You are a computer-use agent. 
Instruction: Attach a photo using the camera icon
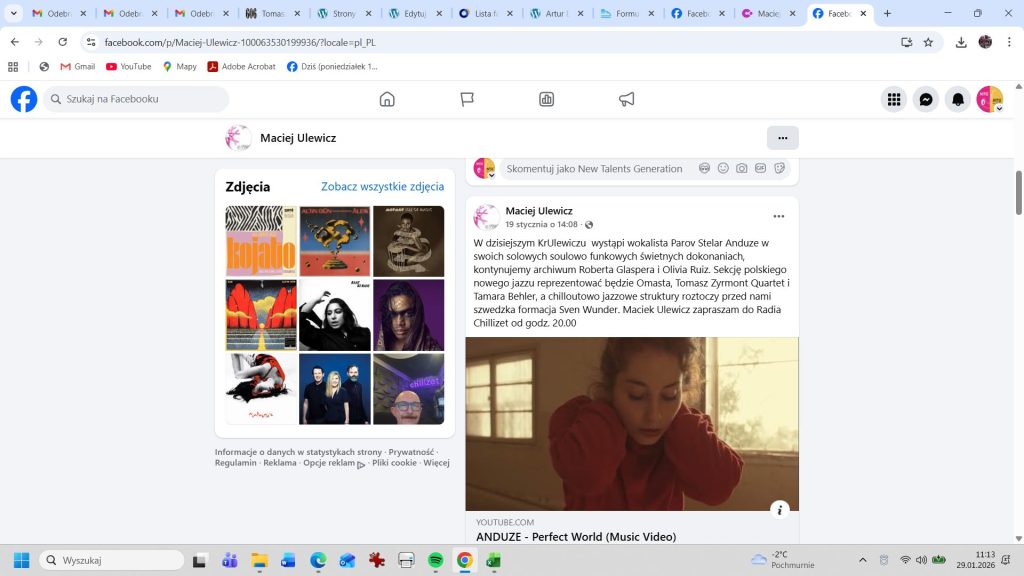tap(742, 168)
